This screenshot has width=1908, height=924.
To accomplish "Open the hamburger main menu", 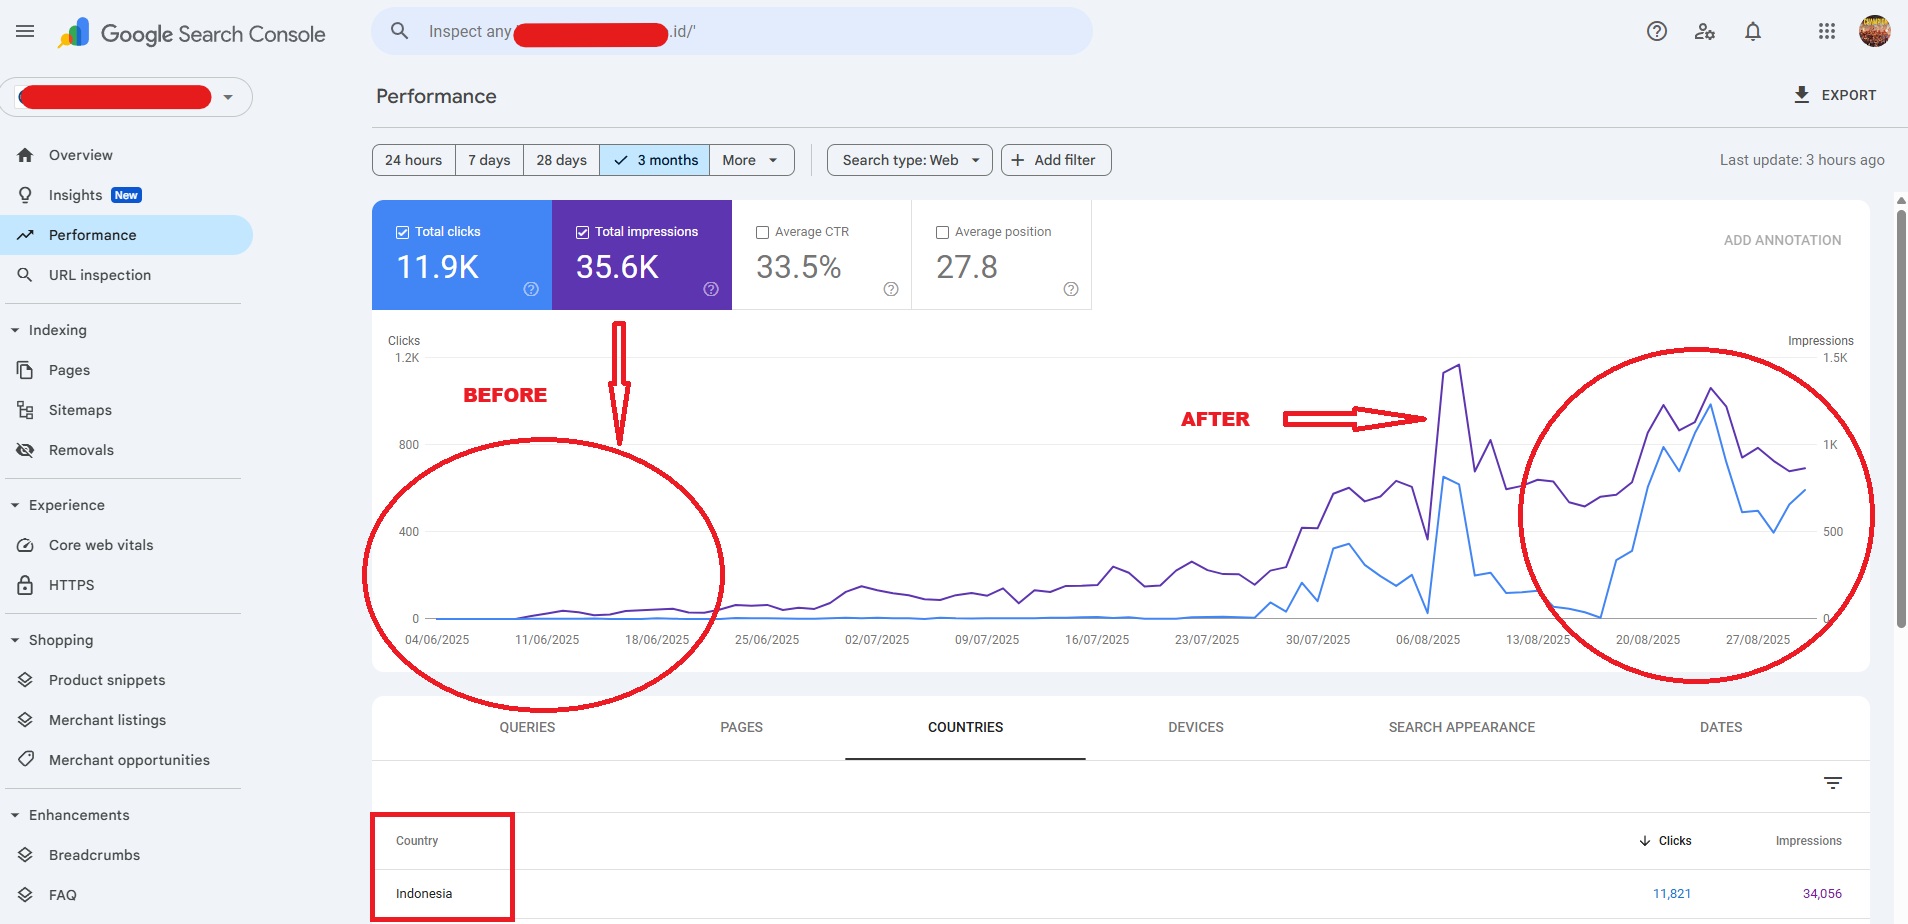I will pos(25,32).
